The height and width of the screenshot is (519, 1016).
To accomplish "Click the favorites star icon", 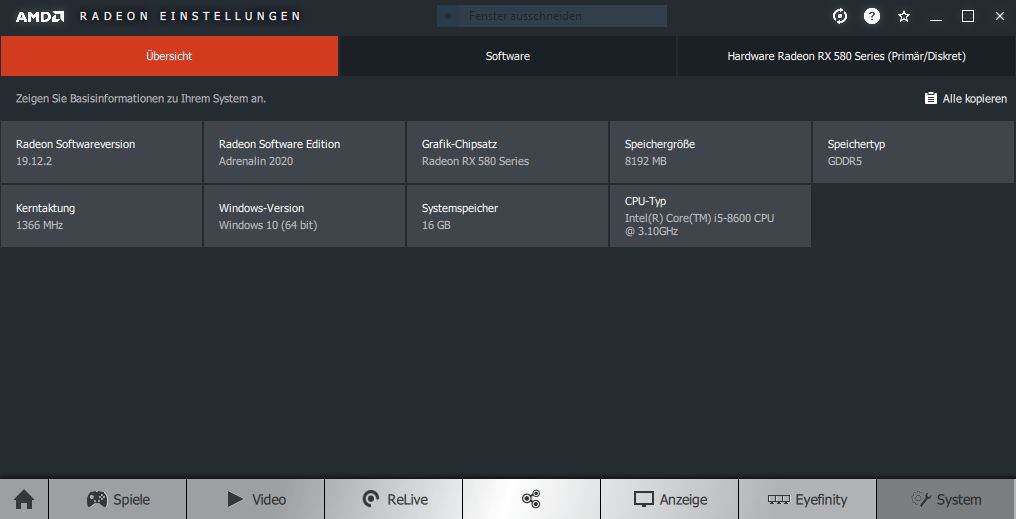I will [x=904, y=16].
